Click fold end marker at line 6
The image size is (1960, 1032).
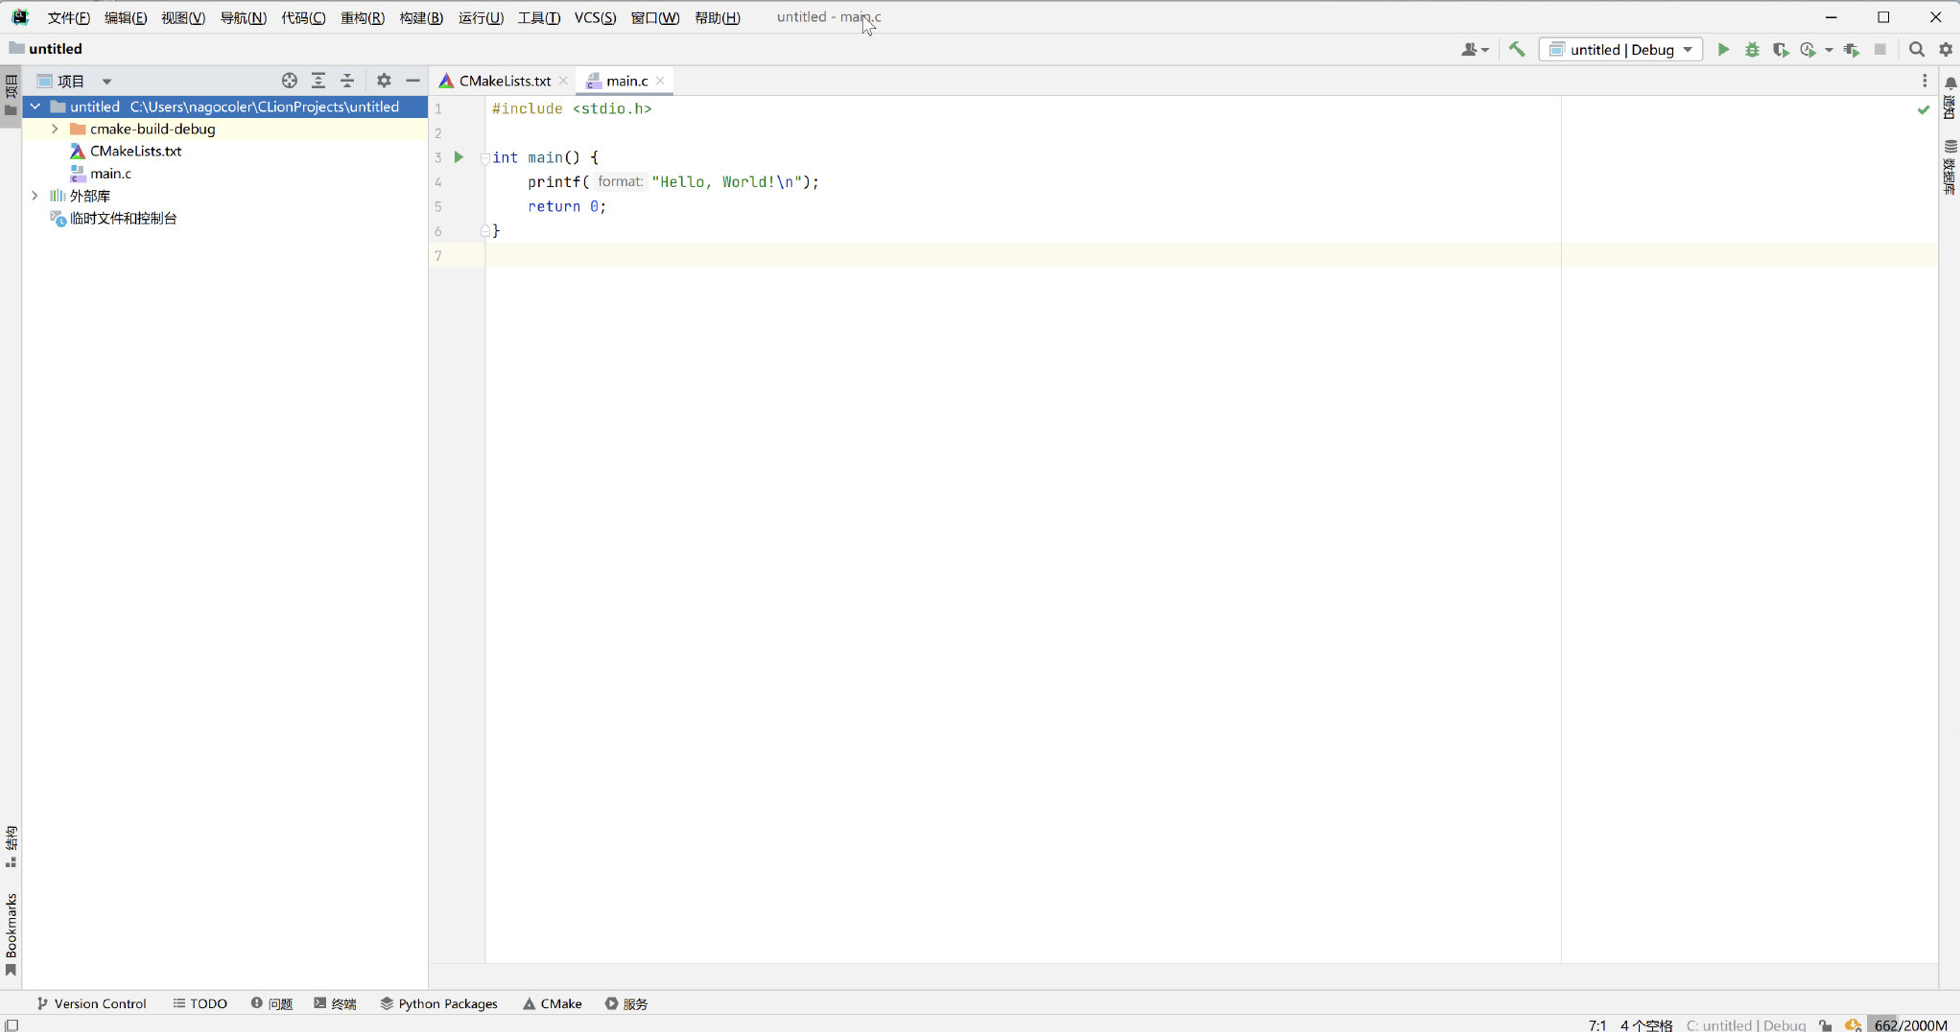(x=485, y=231)
